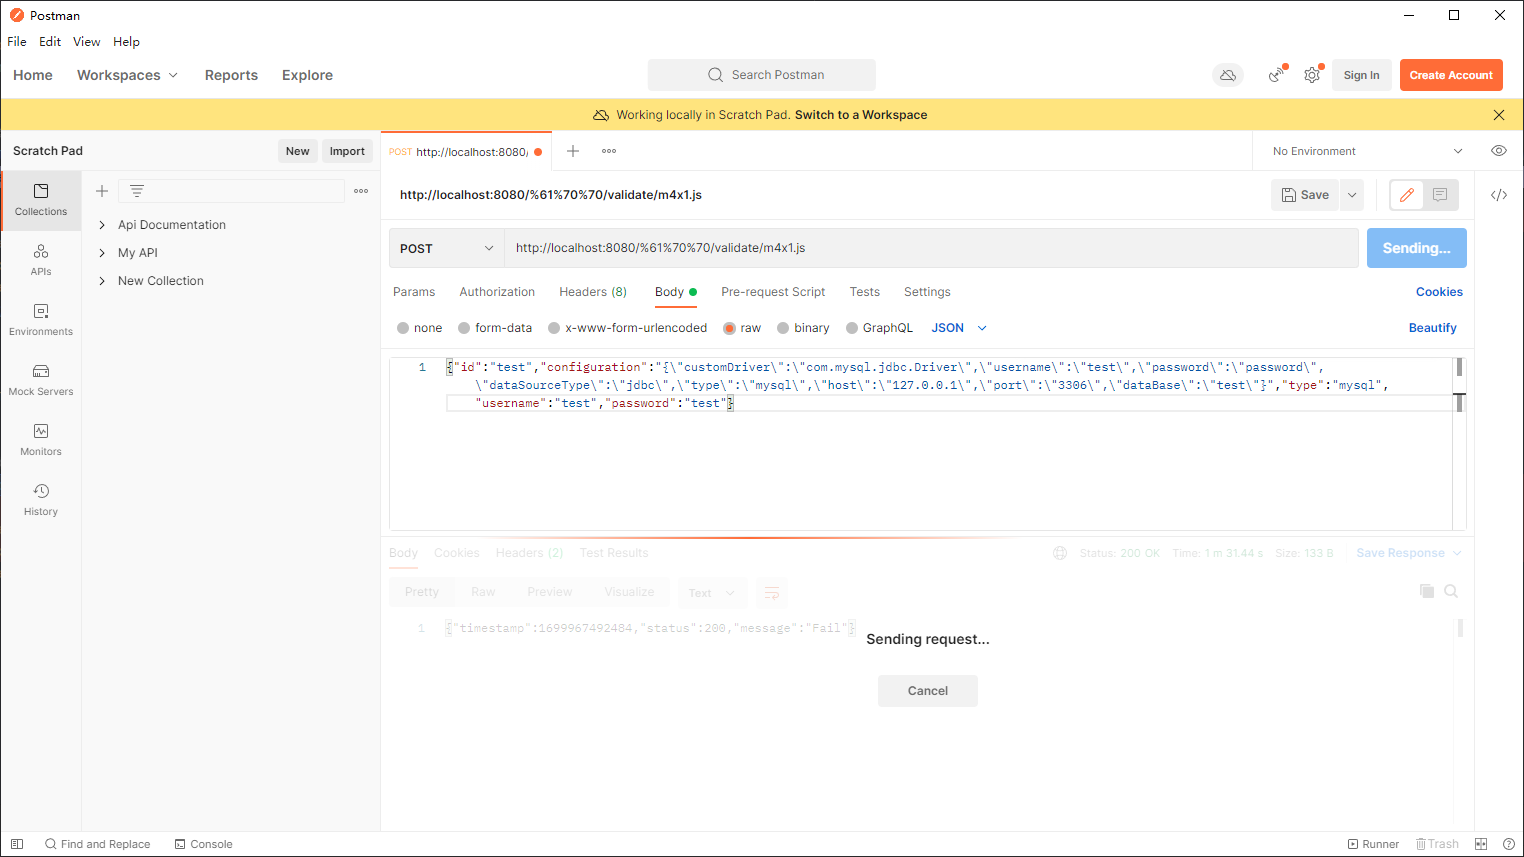Click the collections filter icon
Image resolution: width=1524 pixels, height=857 pixels.
click(x=137, y=191)
